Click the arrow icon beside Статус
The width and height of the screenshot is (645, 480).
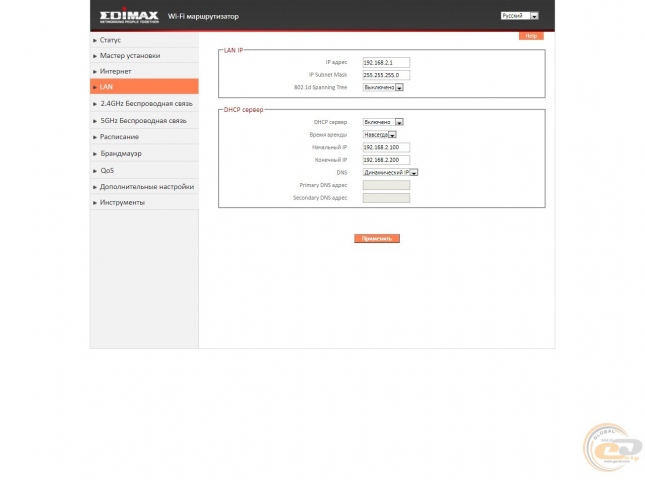click(x=95, y=40)
